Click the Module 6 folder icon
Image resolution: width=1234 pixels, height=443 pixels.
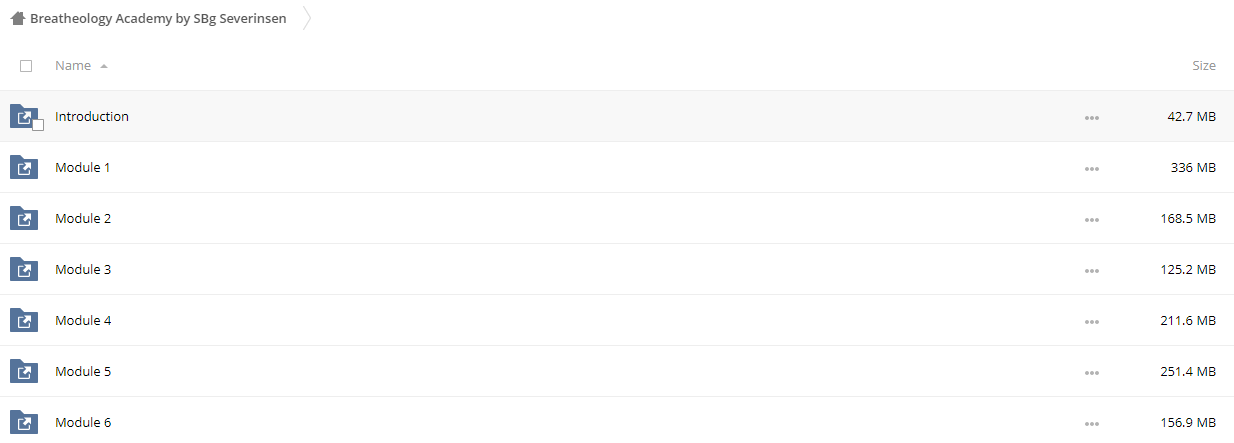coord(23,422)
